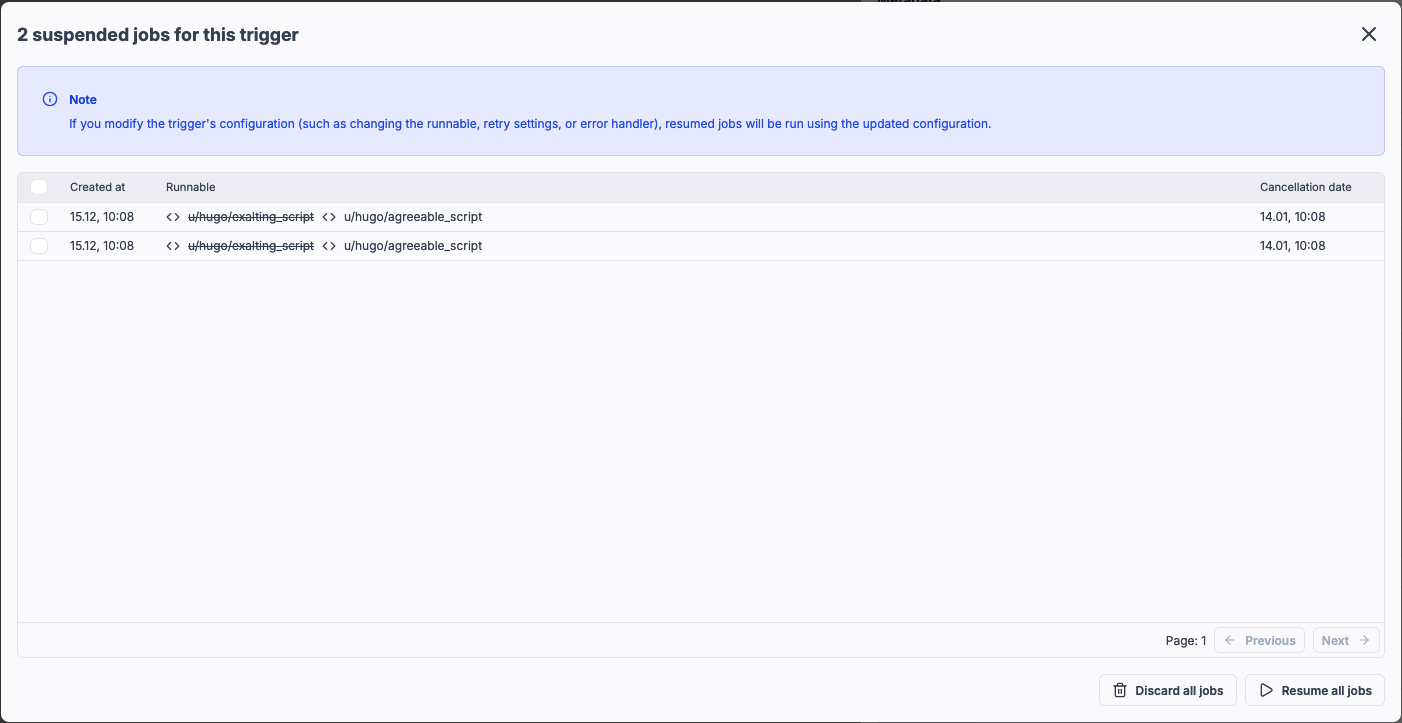Screen dimensions: 1402x723
Task: Click code icon before exalting_script in second row
Action: coord(173,246)
